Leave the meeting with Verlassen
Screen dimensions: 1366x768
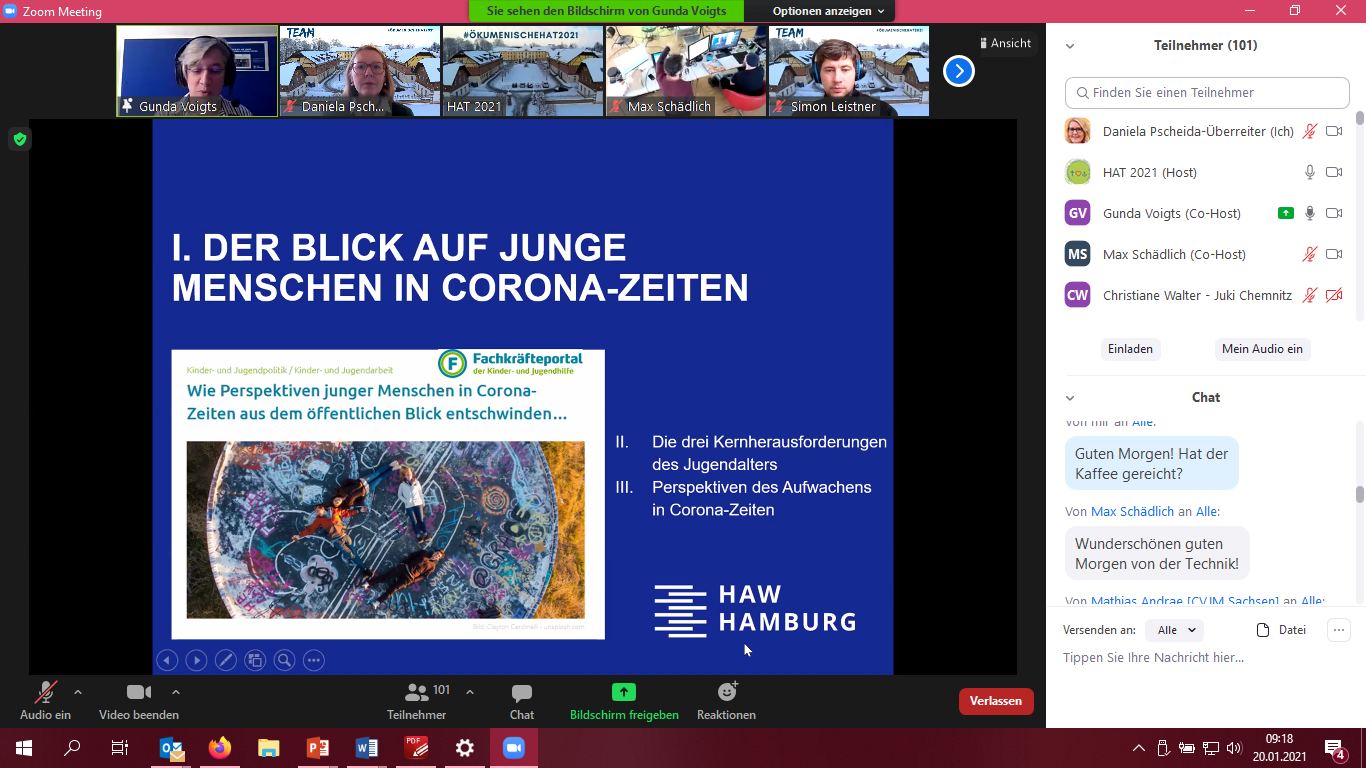(x=996, y=701)
